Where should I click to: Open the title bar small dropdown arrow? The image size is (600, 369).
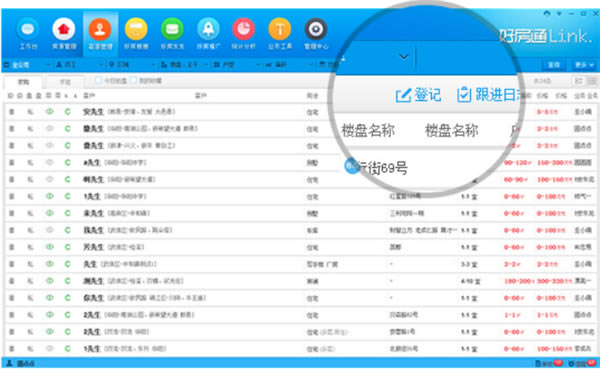pyautogui.click(x=559, y=13)
